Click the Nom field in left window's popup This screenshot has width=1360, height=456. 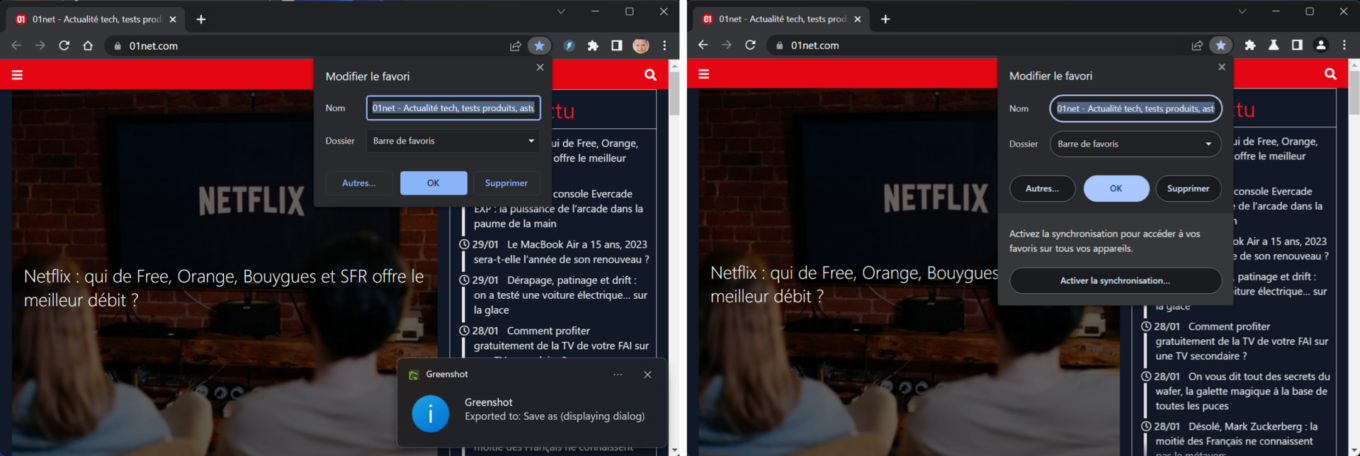tap(453, 108)
